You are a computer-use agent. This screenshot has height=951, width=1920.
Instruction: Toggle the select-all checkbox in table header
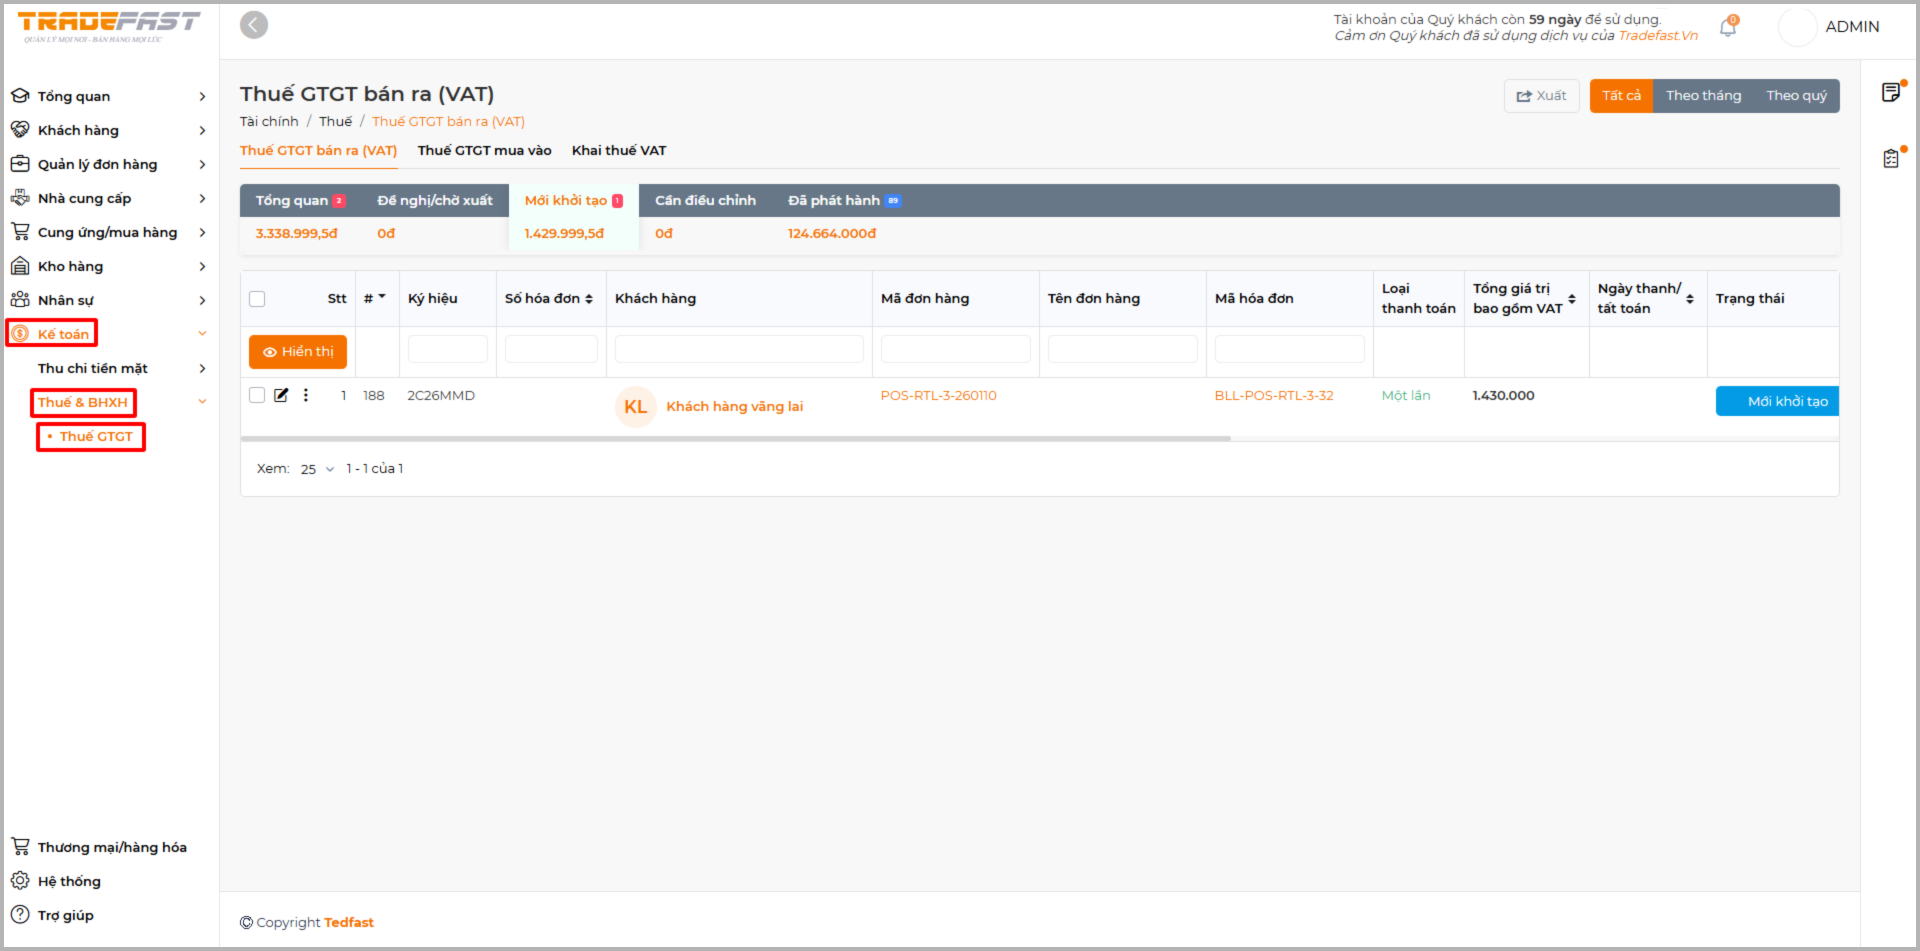(x=257, y=299)
